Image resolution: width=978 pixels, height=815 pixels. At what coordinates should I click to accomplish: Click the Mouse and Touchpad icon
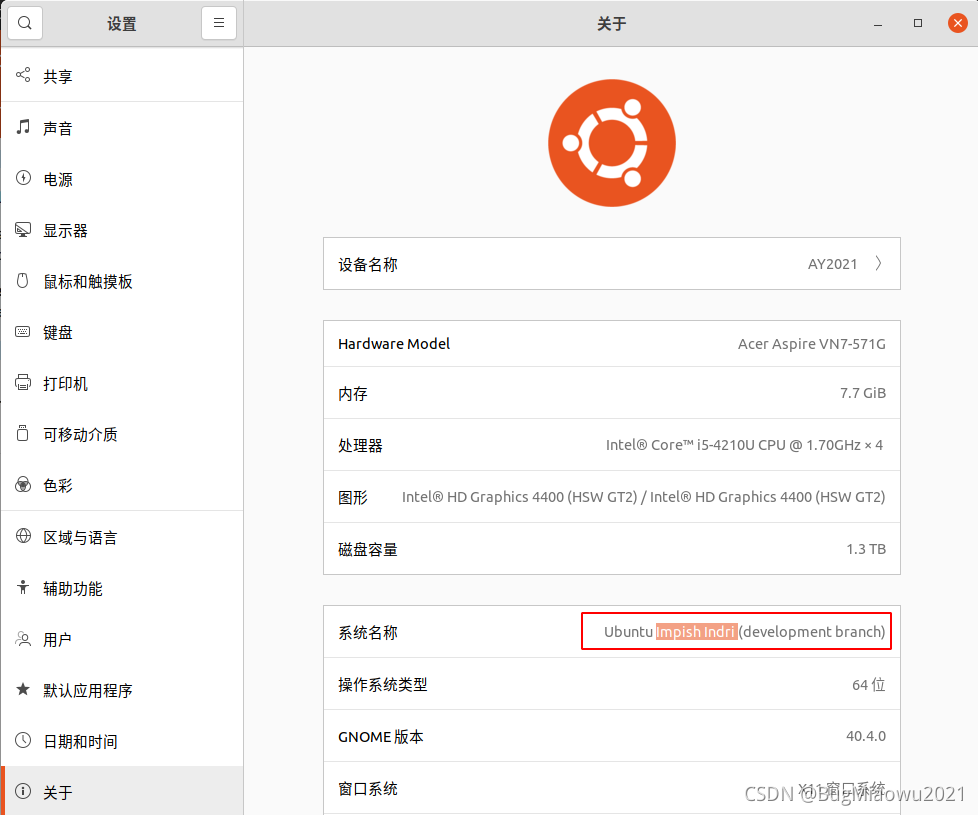[x=23, y=281]
